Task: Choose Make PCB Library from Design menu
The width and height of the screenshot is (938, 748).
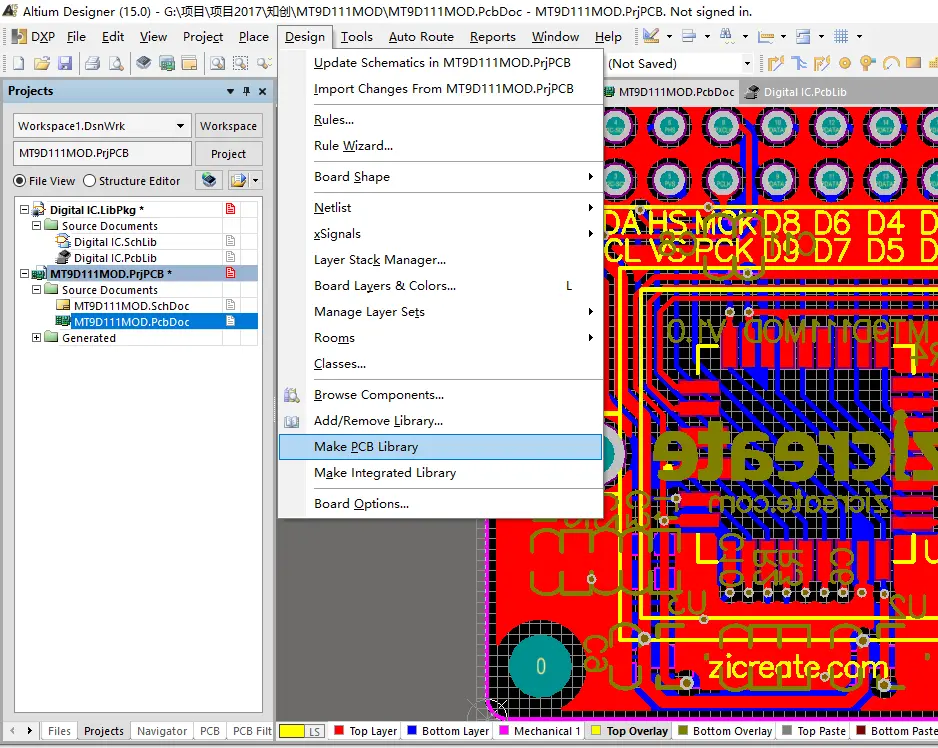Action: [x=366, y=447]
